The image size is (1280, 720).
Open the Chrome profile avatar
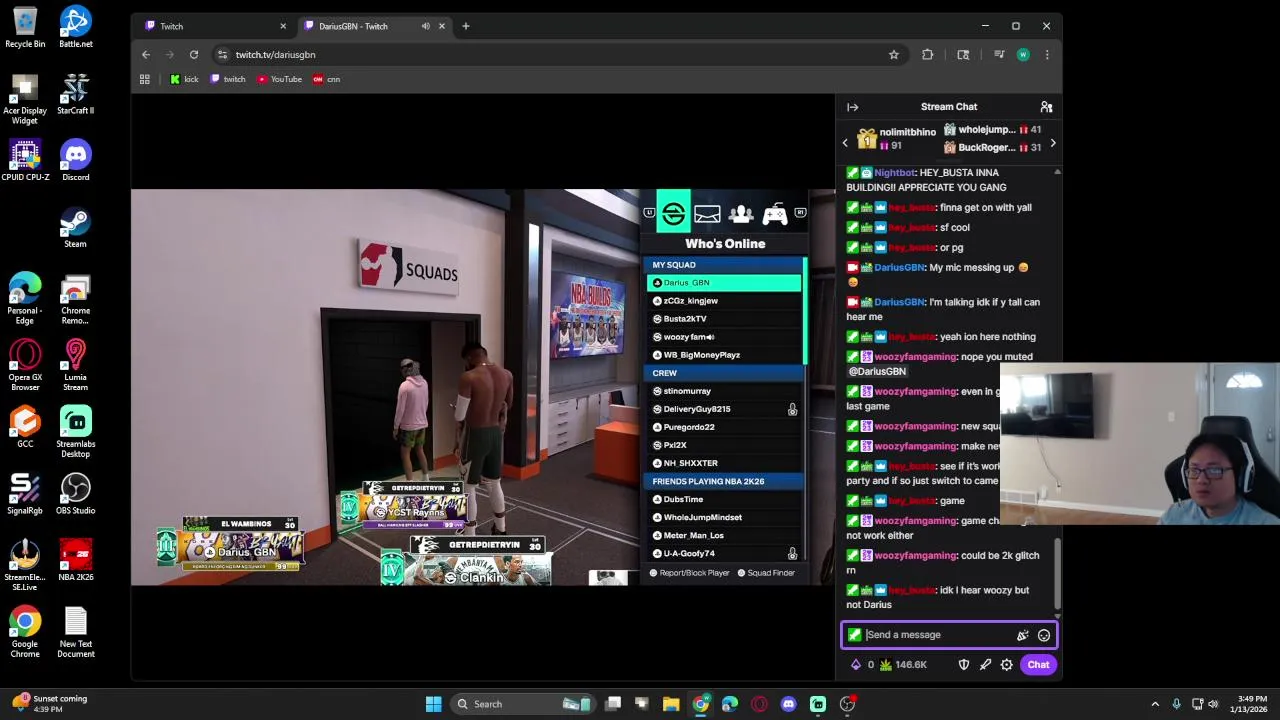pyautogui.click(x=1023, y=55)
